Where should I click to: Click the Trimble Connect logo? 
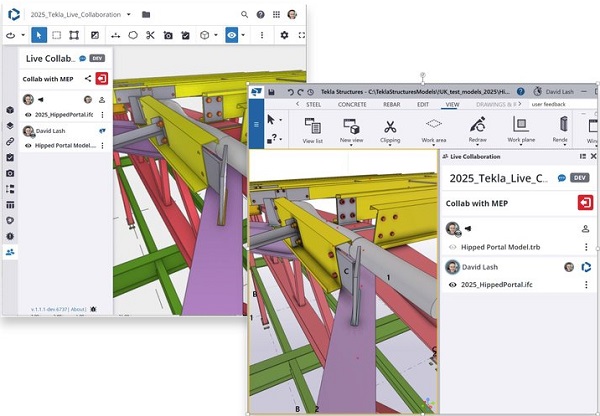click(x=14, y=15)
